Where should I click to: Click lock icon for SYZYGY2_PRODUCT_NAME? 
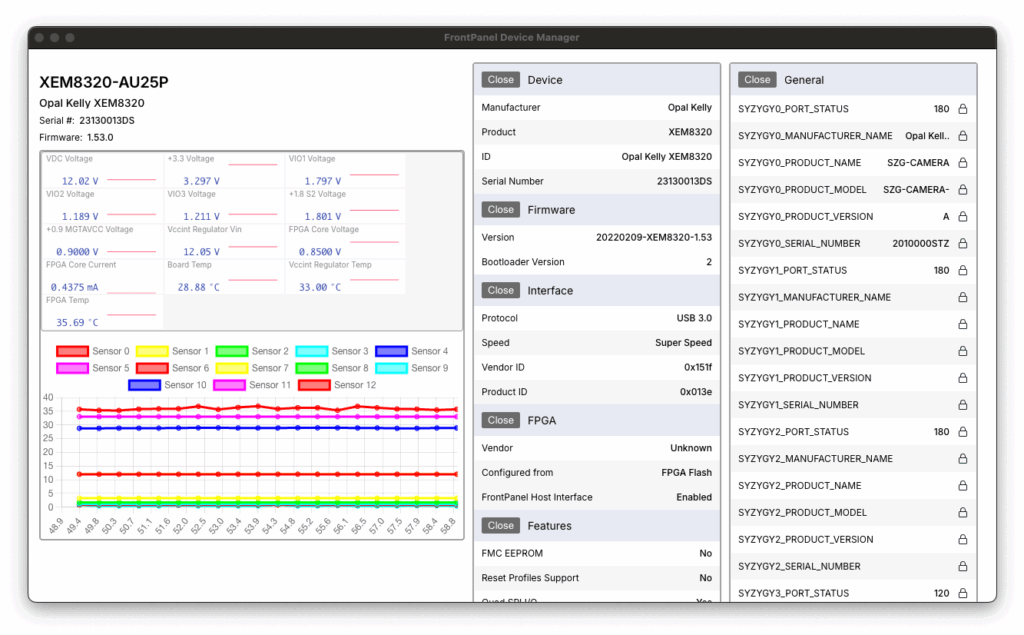tap(963, 485)
